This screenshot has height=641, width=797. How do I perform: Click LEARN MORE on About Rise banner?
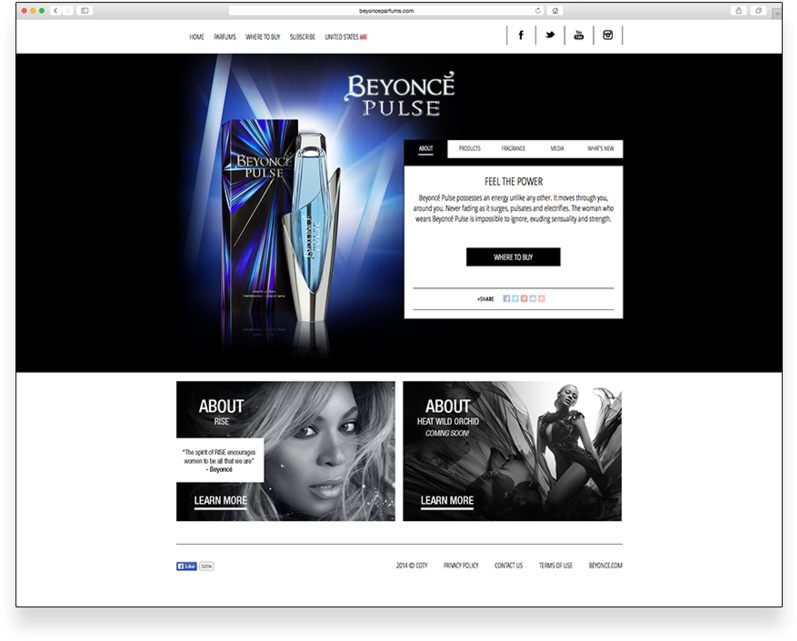click(220, 501)
